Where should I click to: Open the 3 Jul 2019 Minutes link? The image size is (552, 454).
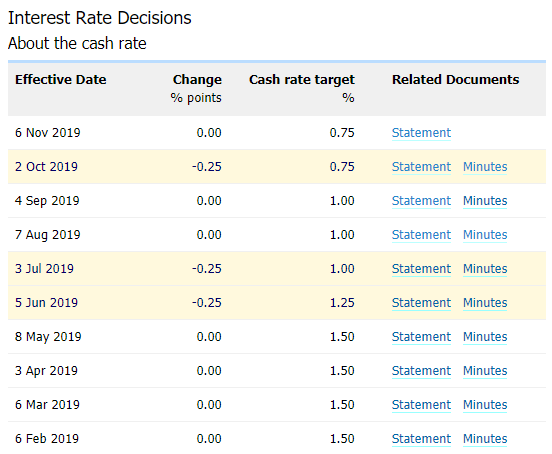pos(485,269)
